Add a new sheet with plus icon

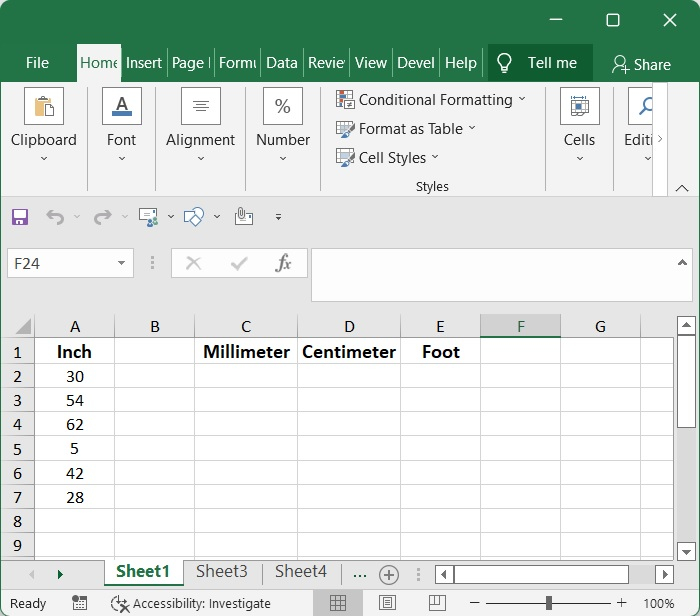(389, 574)
